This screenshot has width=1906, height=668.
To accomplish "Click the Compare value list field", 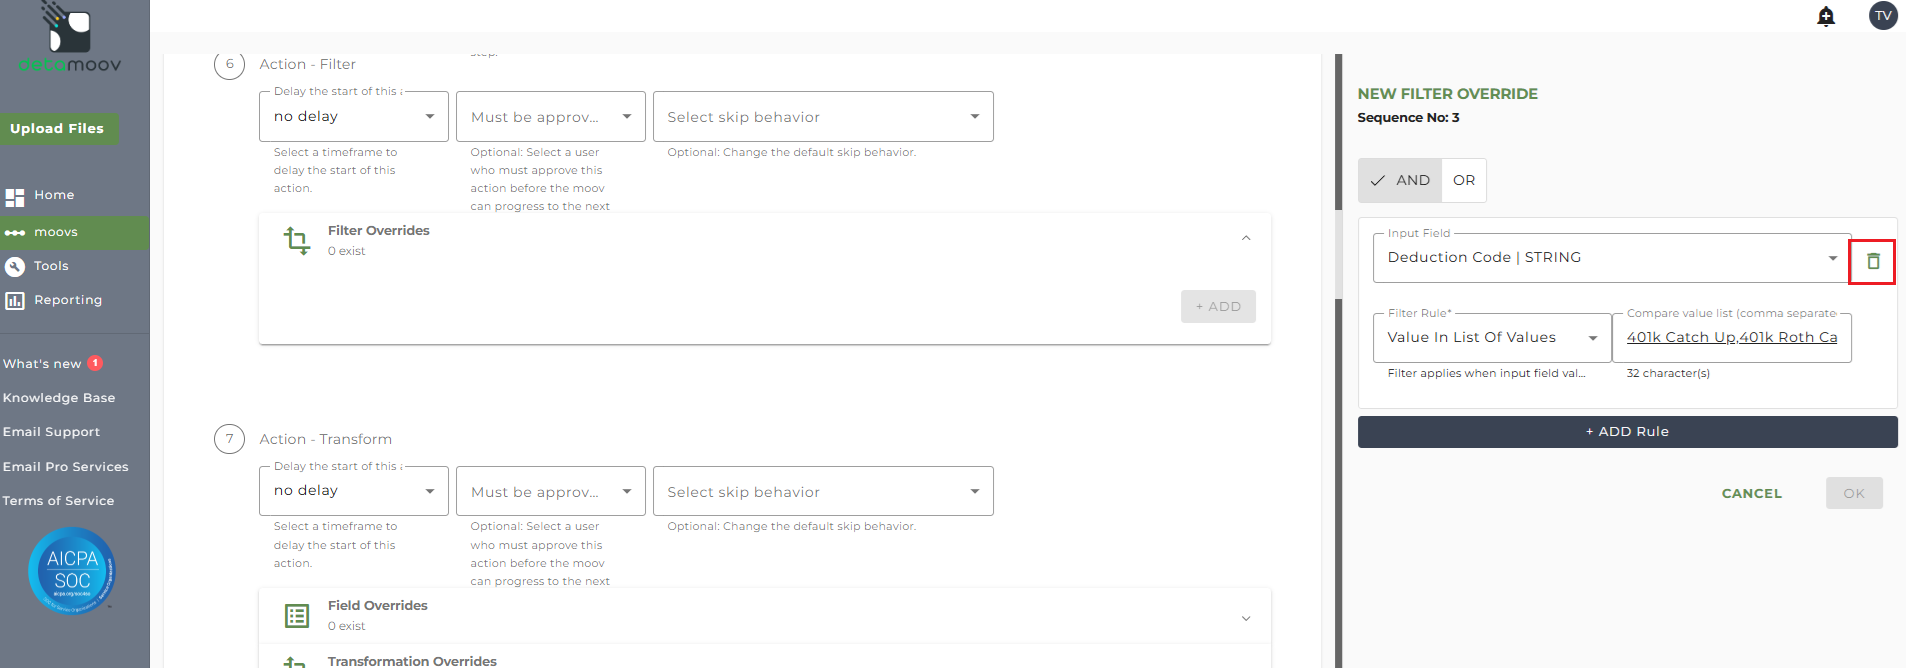I will tap(1731, 338).
